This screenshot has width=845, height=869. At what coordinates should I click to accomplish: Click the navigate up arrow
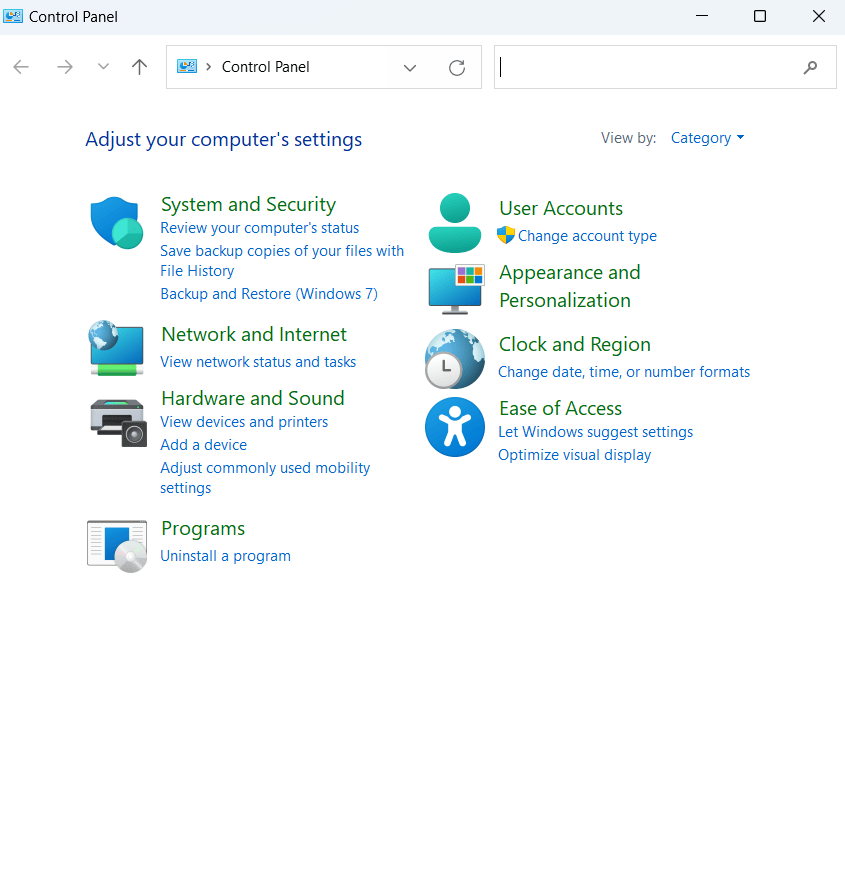139,66
